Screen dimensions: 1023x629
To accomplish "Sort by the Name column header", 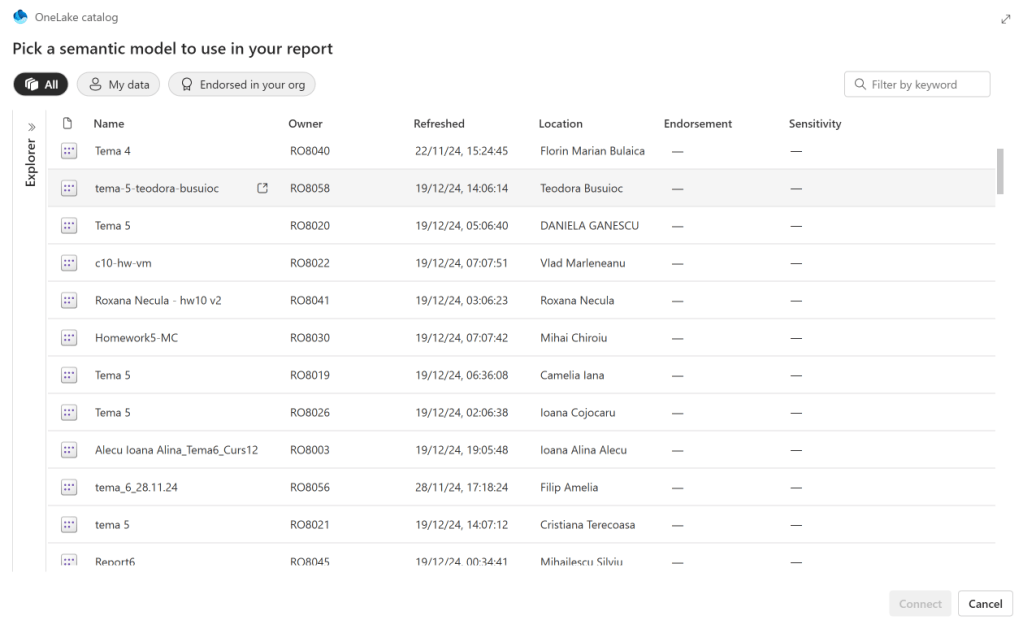I will pyautogui.click(x=109, y=124).
